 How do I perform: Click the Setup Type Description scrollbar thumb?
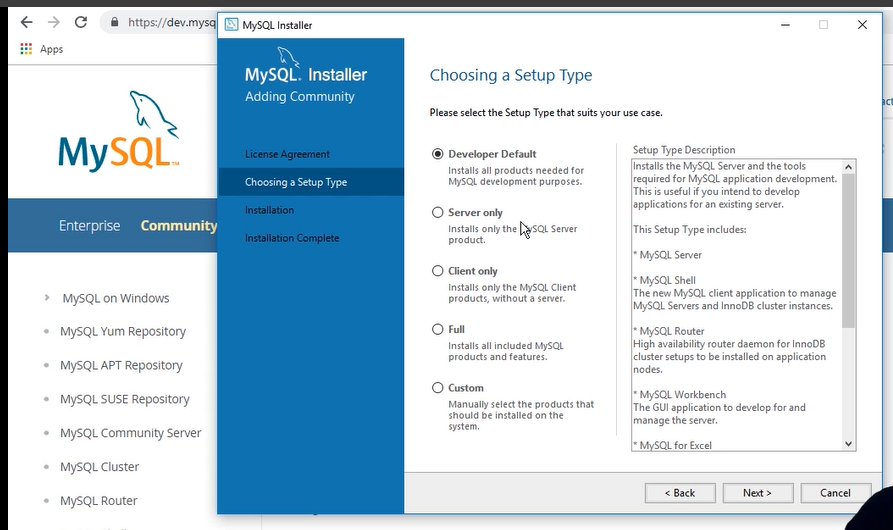849,250
